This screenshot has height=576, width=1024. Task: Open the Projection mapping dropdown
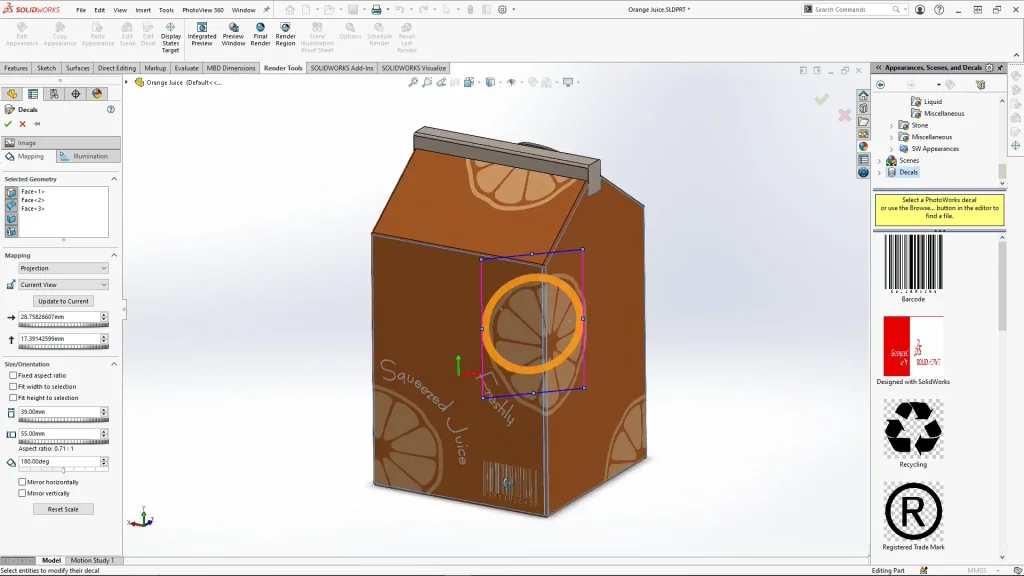[63, 268]
